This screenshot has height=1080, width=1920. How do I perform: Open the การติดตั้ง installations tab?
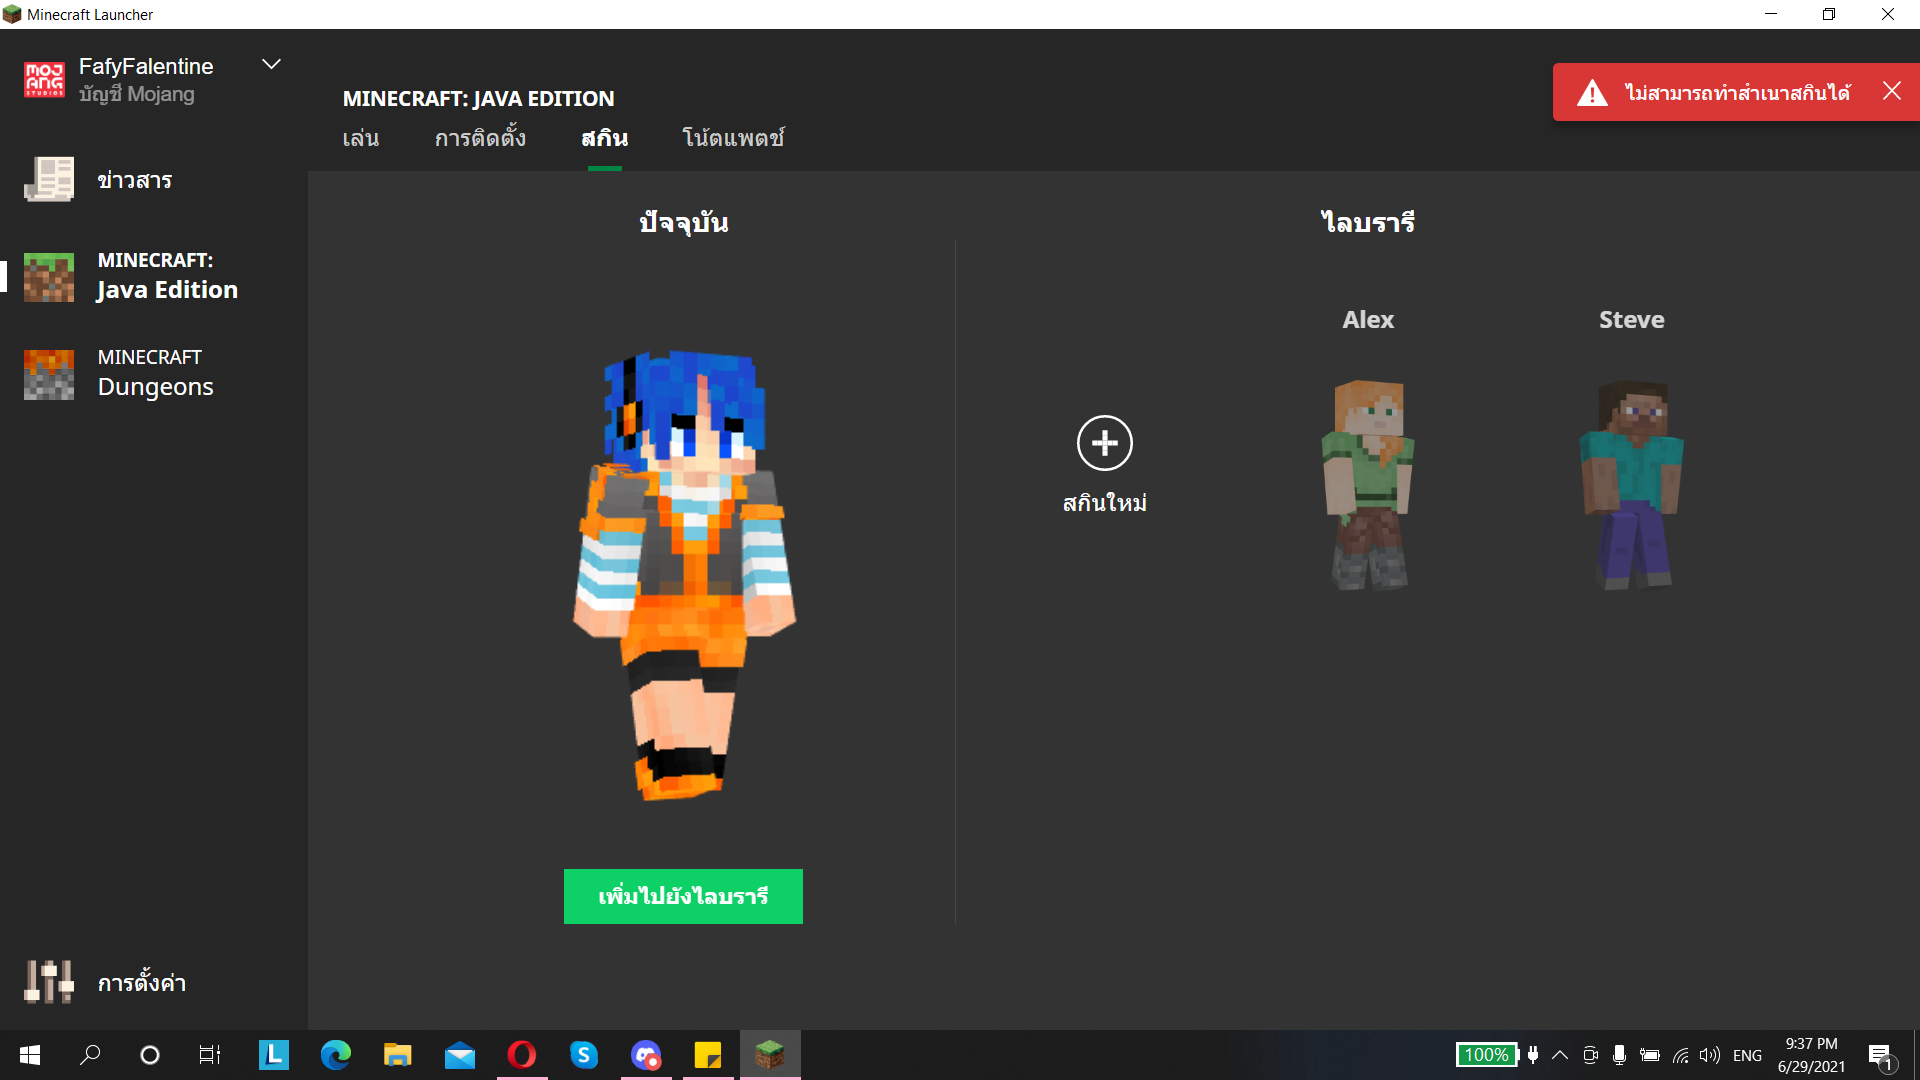tap(480, 138)
